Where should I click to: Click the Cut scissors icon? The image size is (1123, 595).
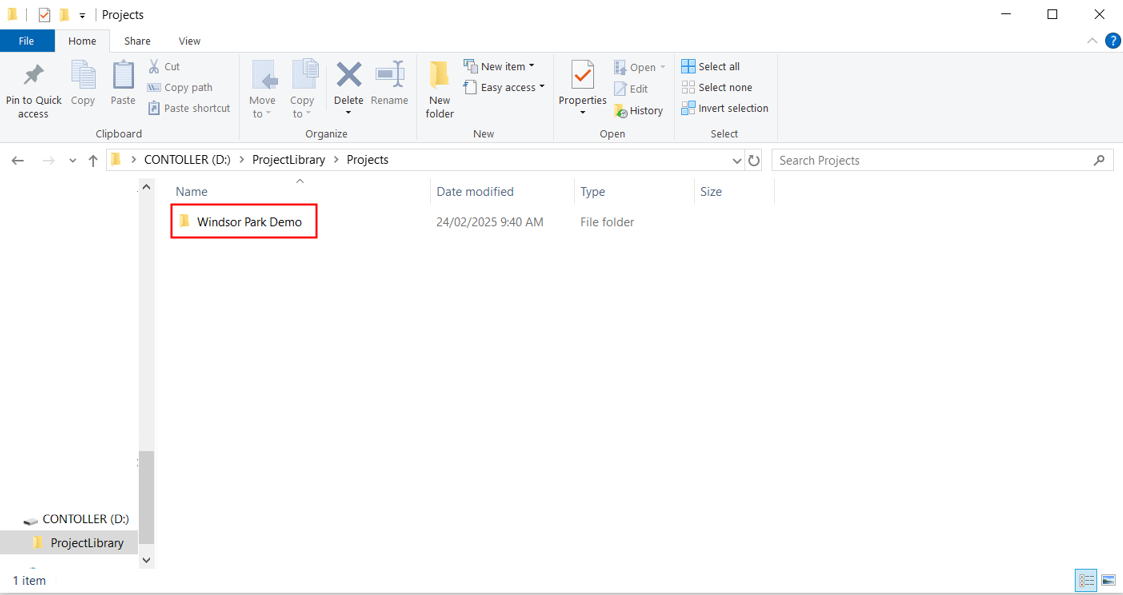[x=154, y=67]
